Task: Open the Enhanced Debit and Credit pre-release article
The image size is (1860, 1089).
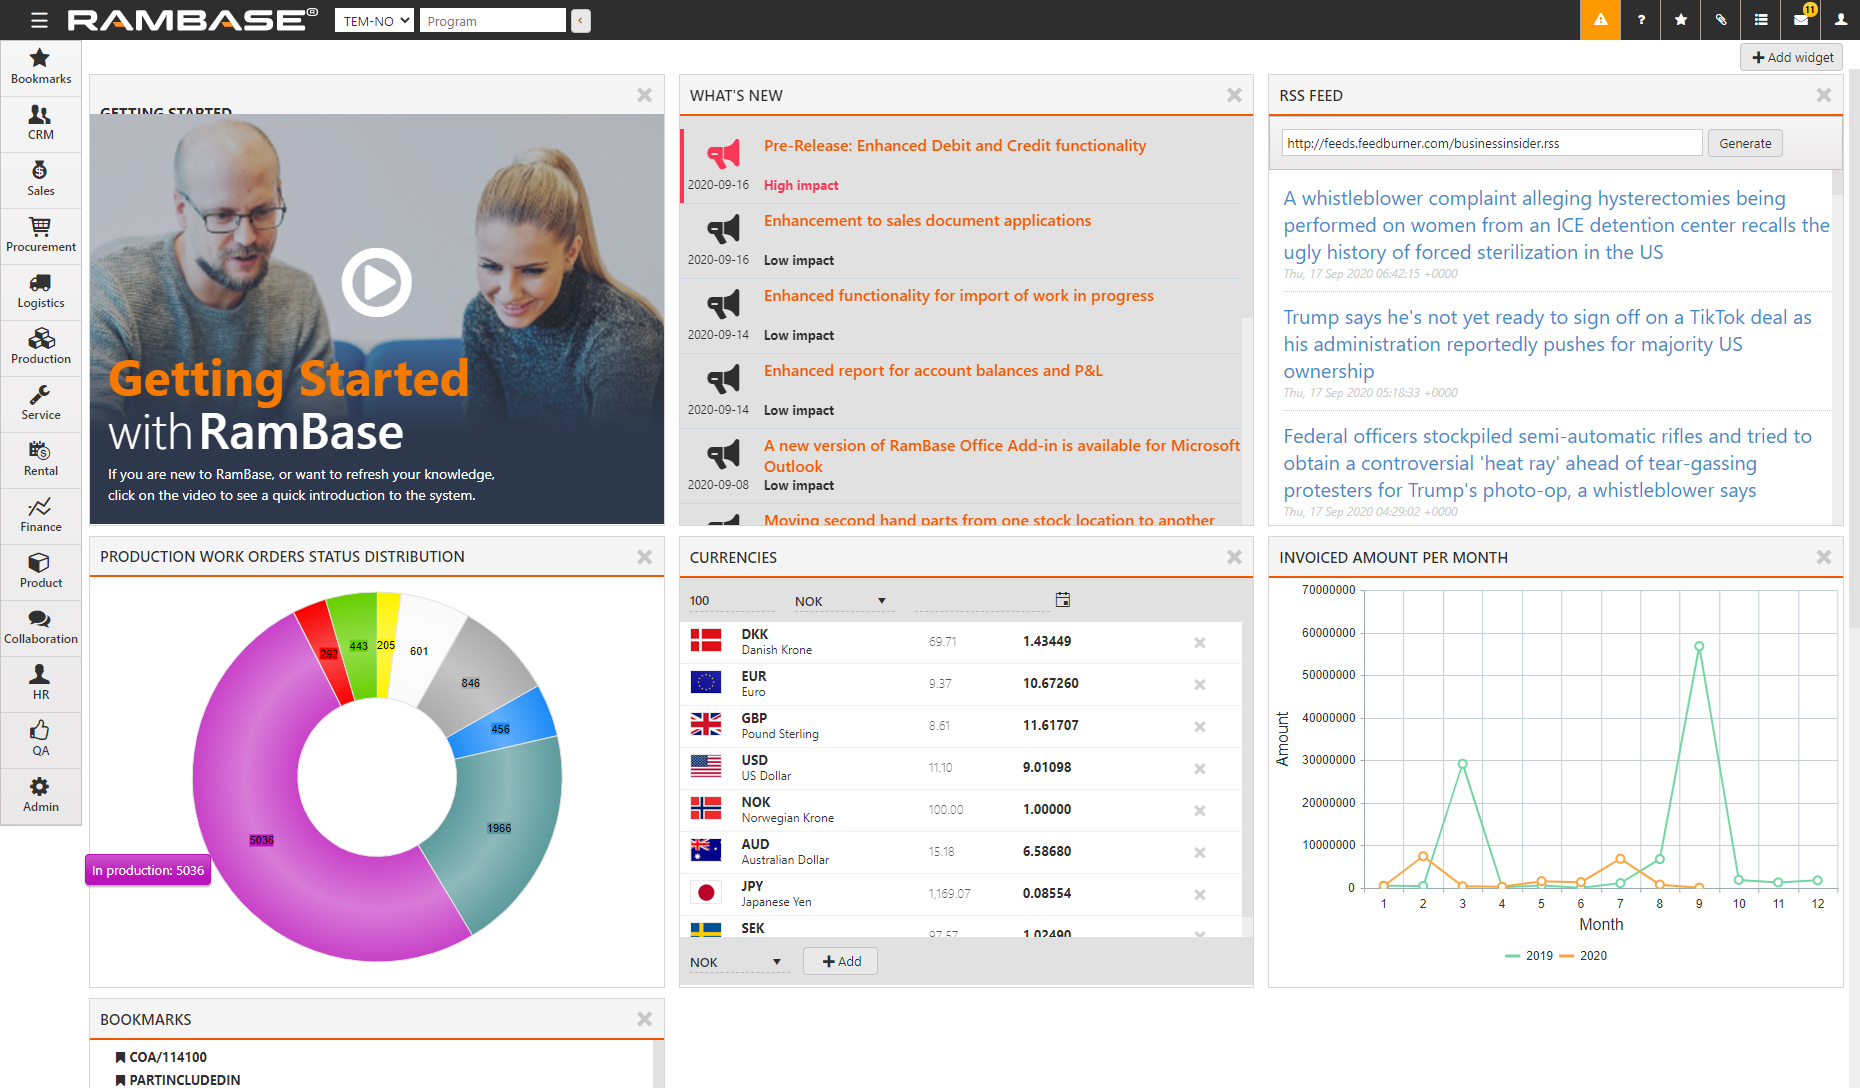Action: point(954,146)
